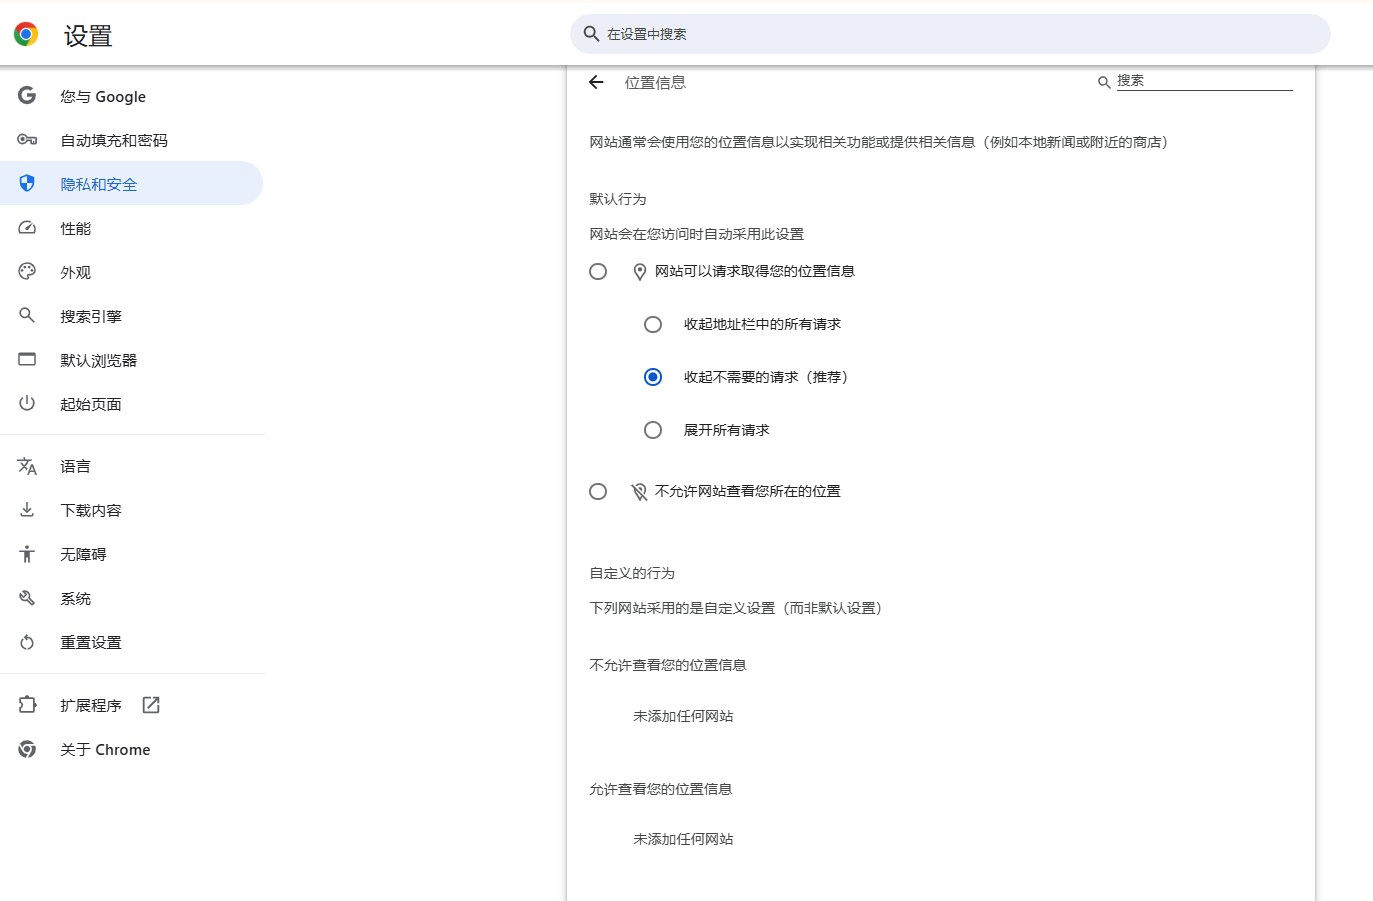Go back using the arrow beside 位置信息

[x=596, y=82]
